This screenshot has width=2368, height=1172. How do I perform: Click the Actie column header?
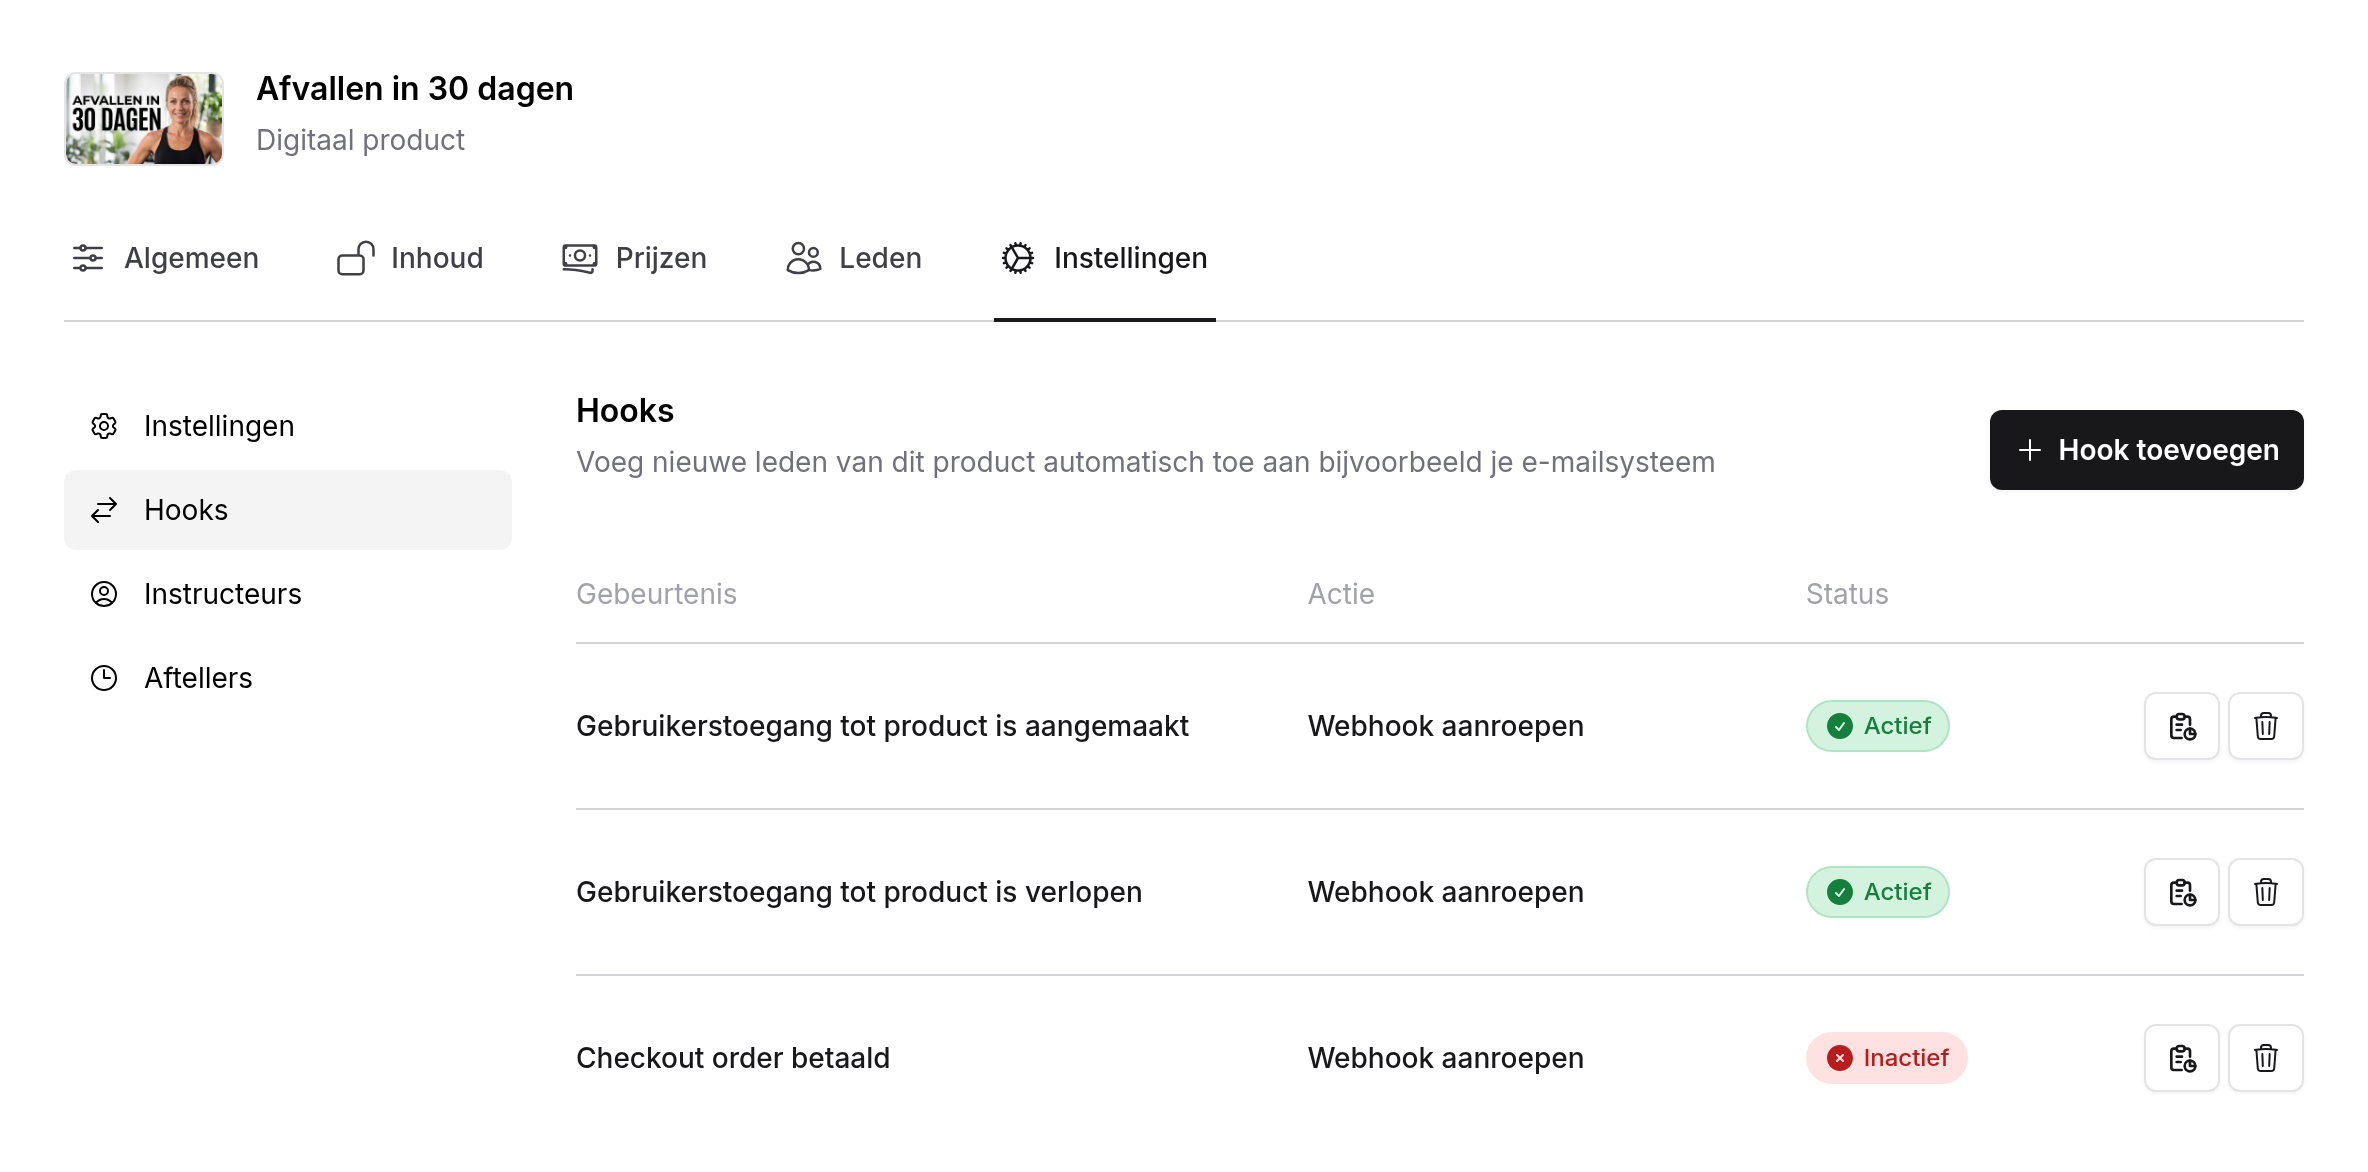click(x=1341, y=594)
